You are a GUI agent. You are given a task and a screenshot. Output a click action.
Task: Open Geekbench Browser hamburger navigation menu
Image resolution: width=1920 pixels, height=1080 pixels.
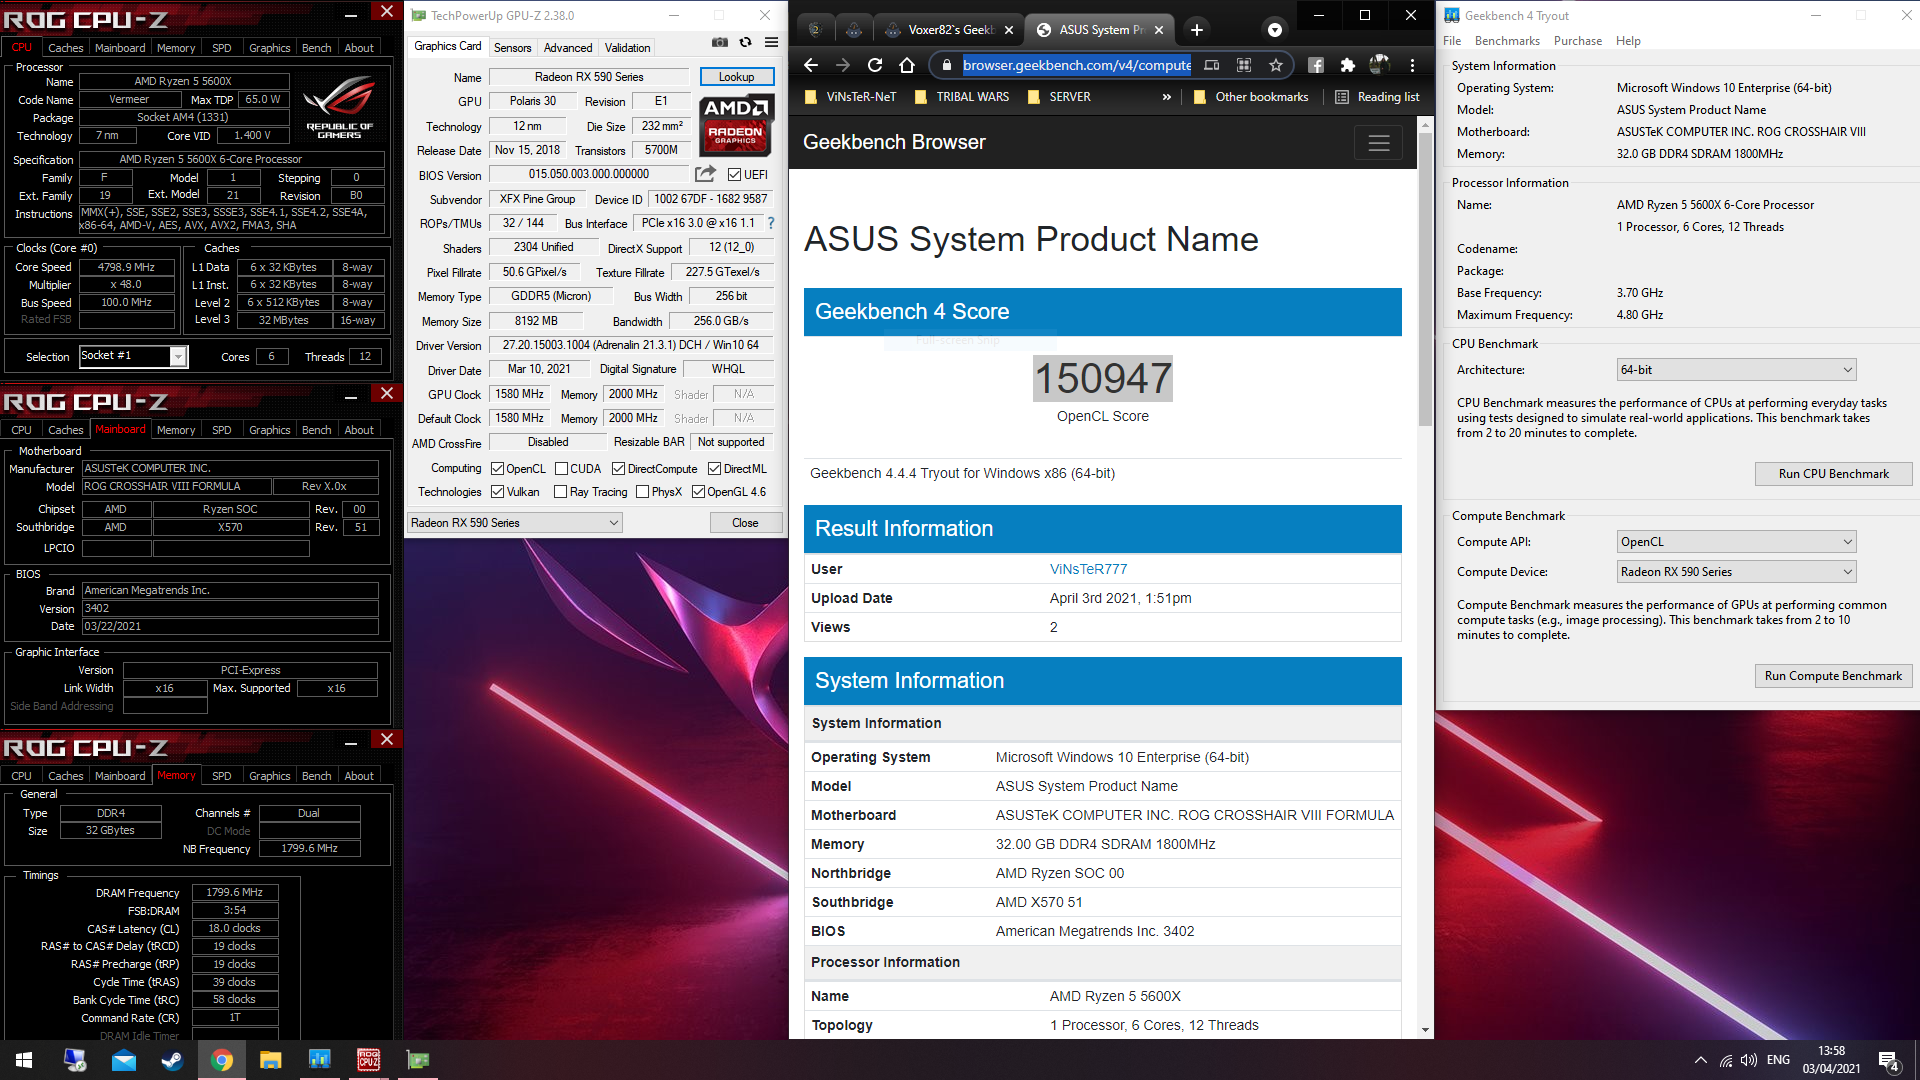(x=1378, y=143)
